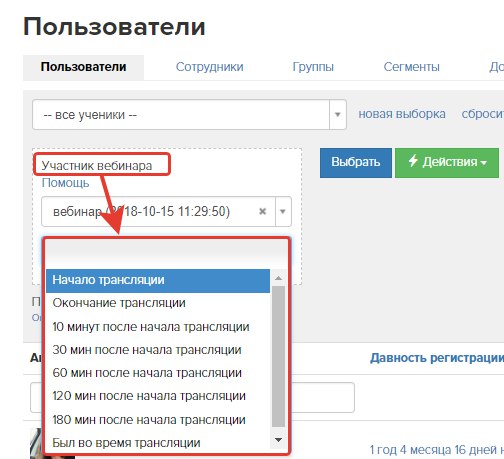The width and height of the screenshot is (504, 459).
Task: Select '60 мин после начала трансляции'
Action: point(158,373)
